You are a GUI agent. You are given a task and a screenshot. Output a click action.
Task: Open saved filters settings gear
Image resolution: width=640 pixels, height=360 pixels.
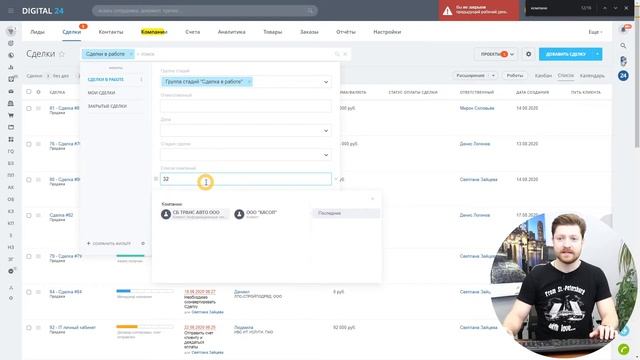click(x=143, y=243)
